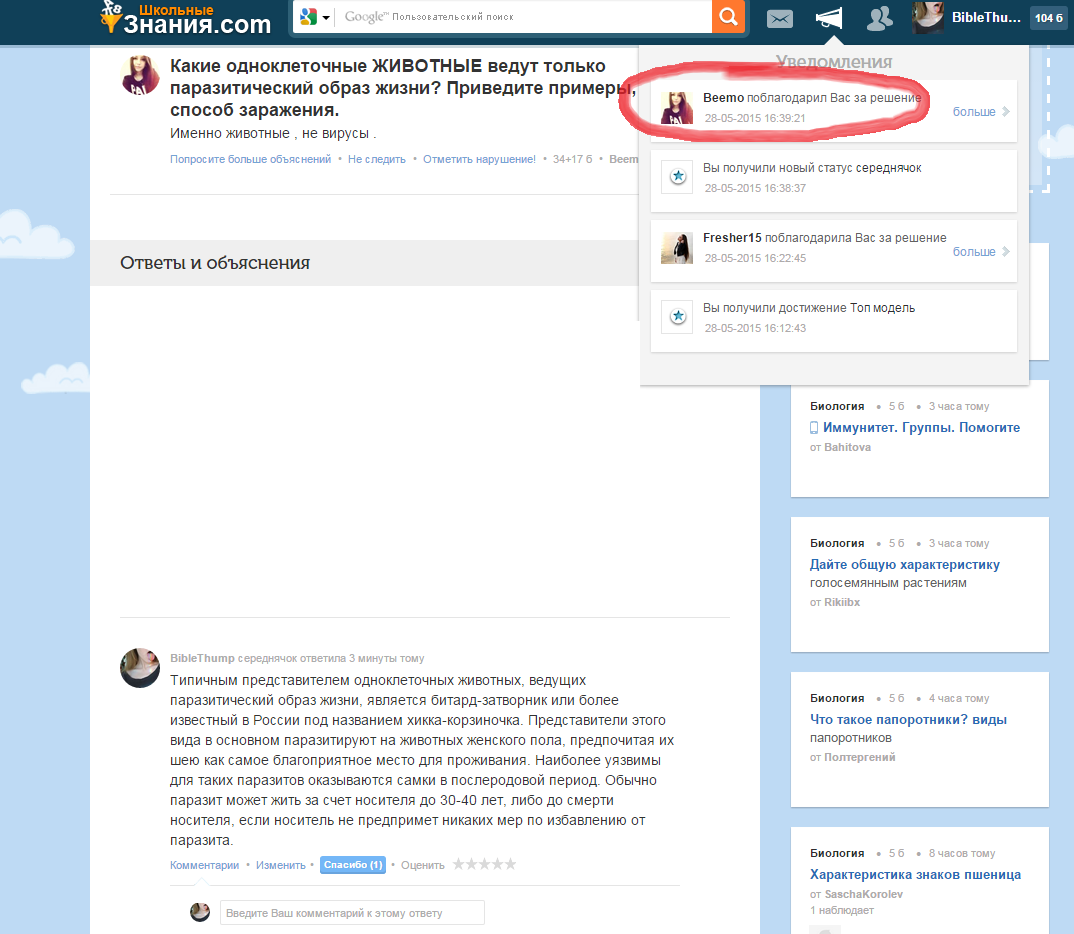
Task: Click the BibleThu... username in header
Action: pyautogui.click(x=986, y=18)
